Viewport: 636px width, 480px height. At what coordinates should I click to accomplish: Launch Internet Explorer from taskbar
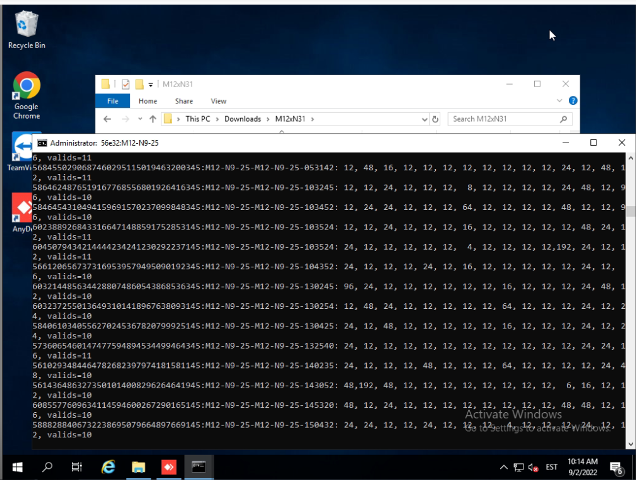coord(108,467)
